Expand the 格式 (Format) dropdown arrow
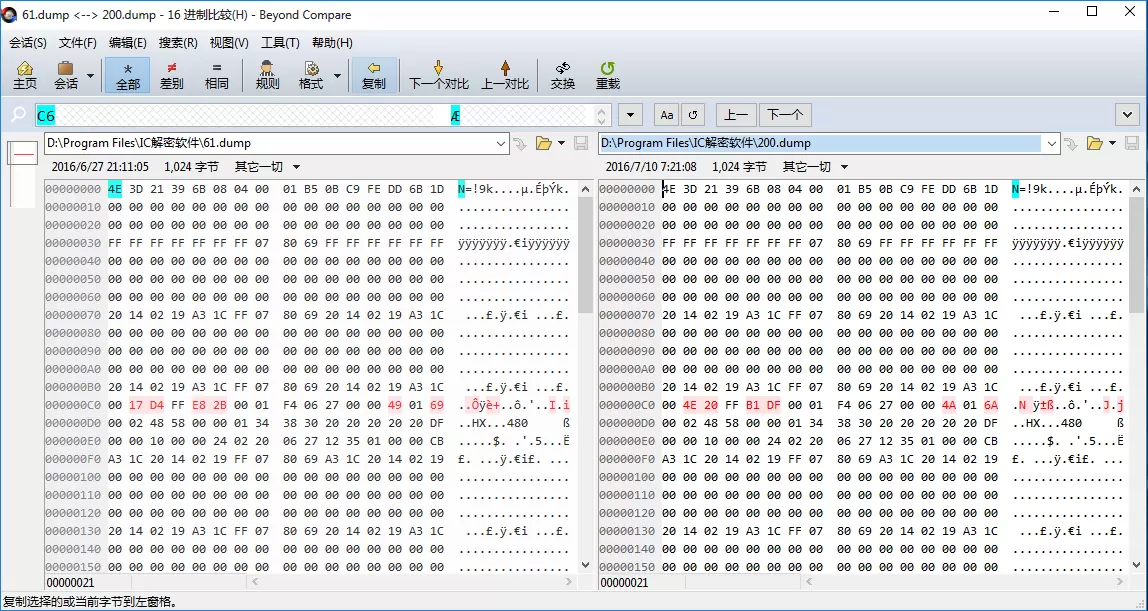 pos(337,76)
